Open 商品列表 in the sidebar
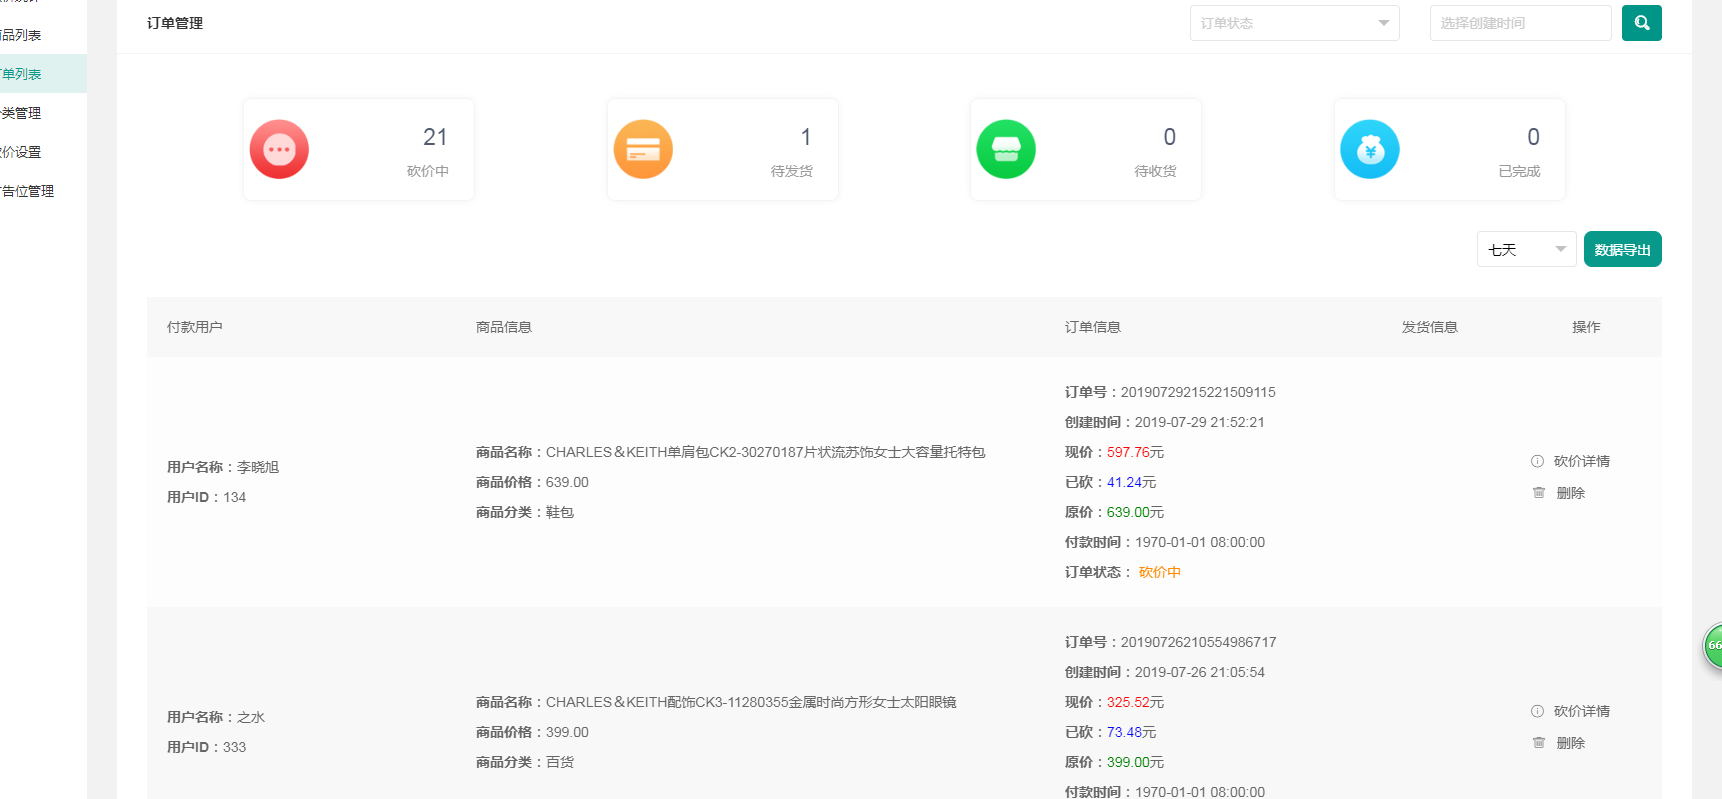This screenshot has height=799, width=1722. (x=22, y=35)
